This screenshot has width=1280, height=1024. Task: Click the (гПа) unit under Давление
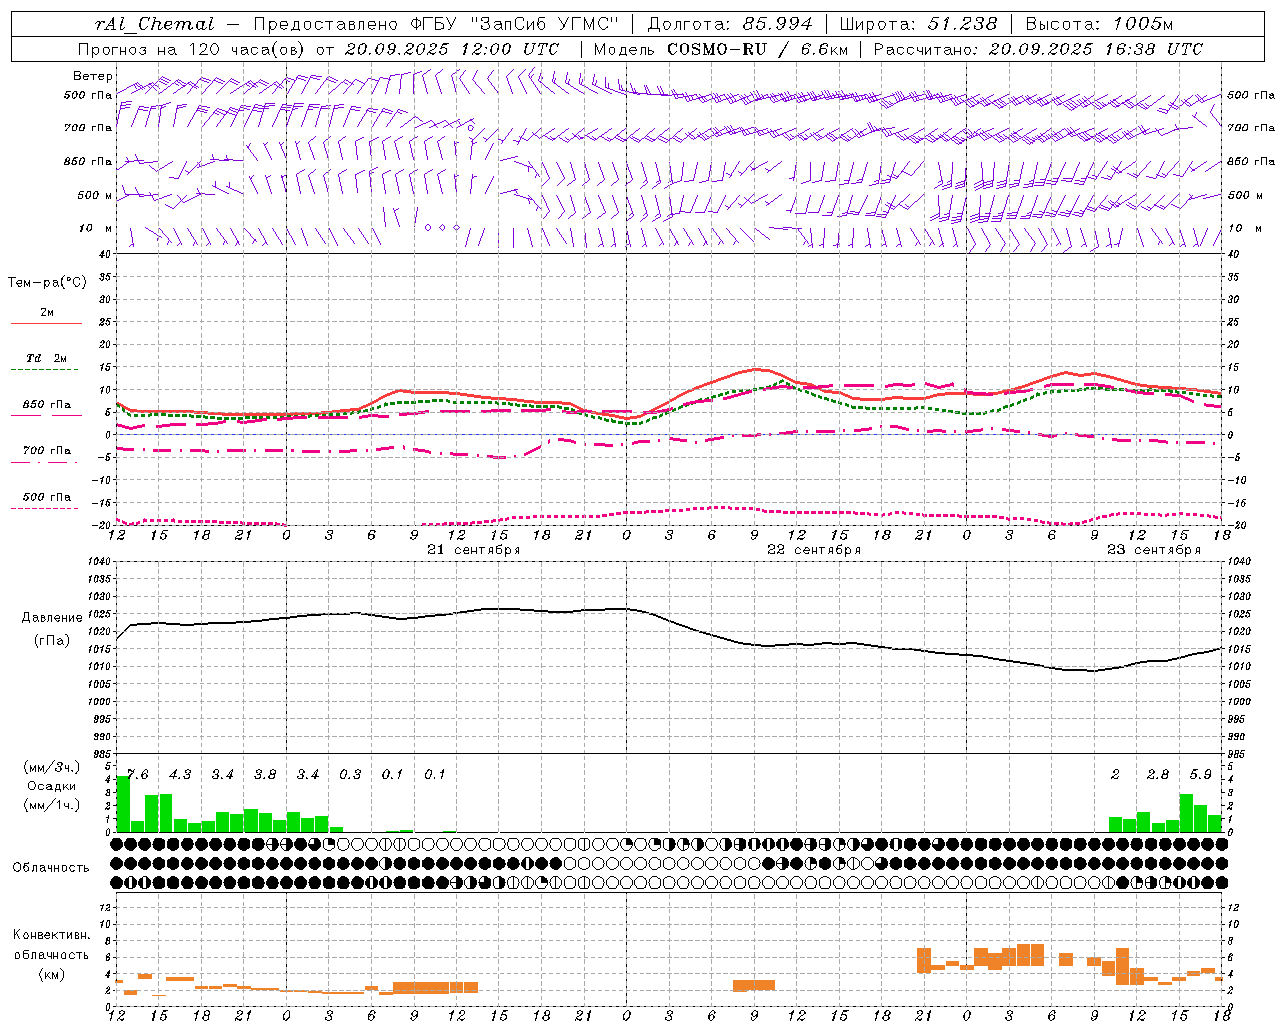point(52,641)
